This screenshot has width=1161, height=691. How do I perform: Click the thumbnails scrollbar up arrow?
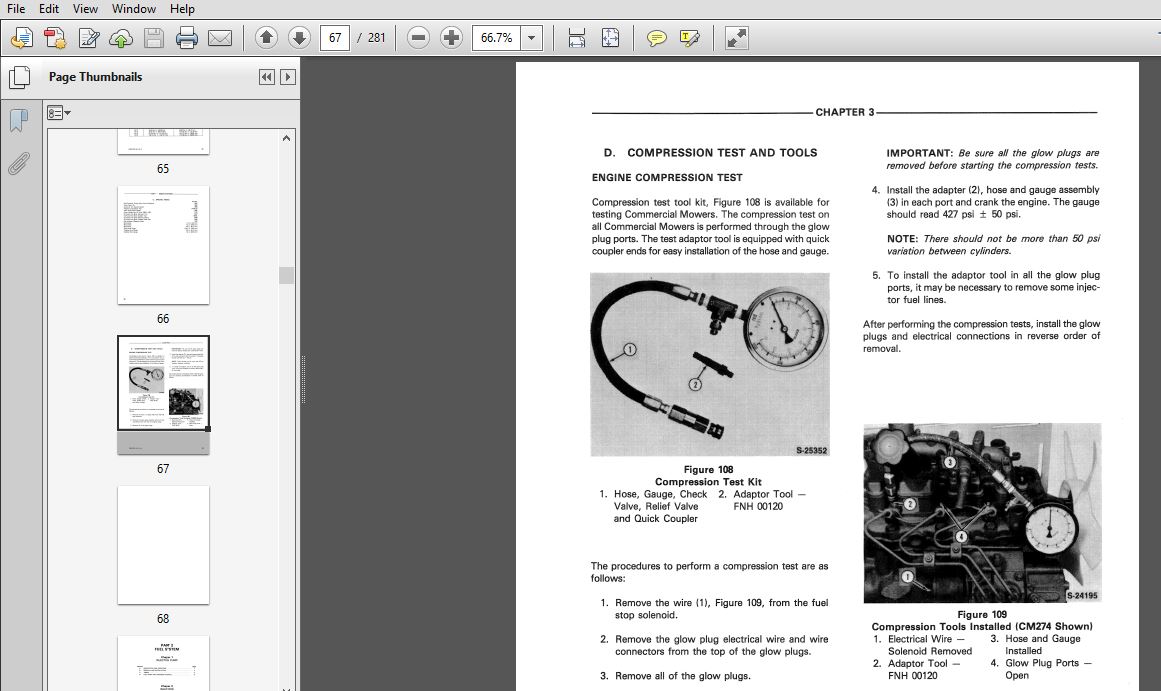(x=287, y=138)
